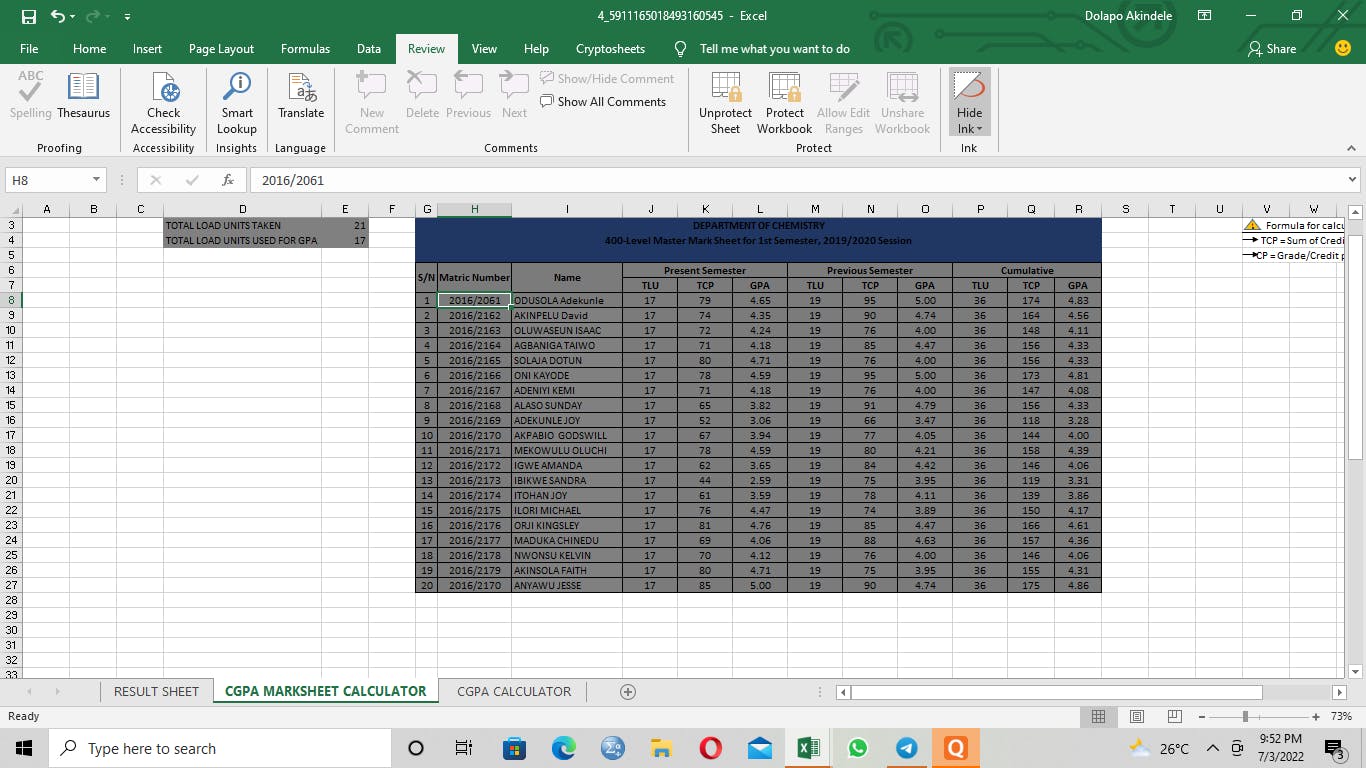Click the formula bar containing 2016/2061
This screenshot has width=1366, height=768.
click(x=798, y=180)
